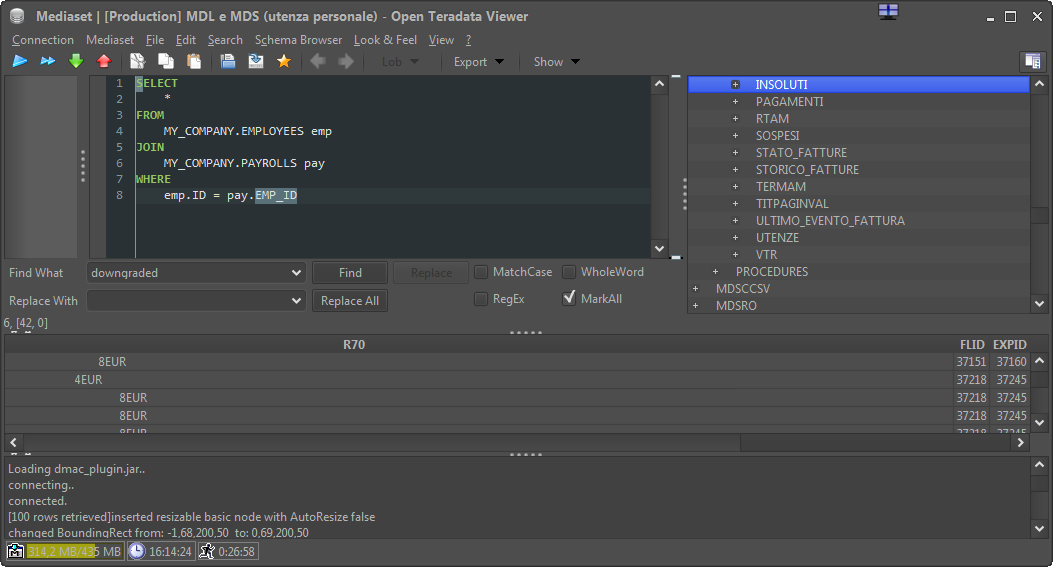The width and height of the screenshot is (1053, 567).
Task: Click the application icon in title bar
Action: tap(17, 16)
